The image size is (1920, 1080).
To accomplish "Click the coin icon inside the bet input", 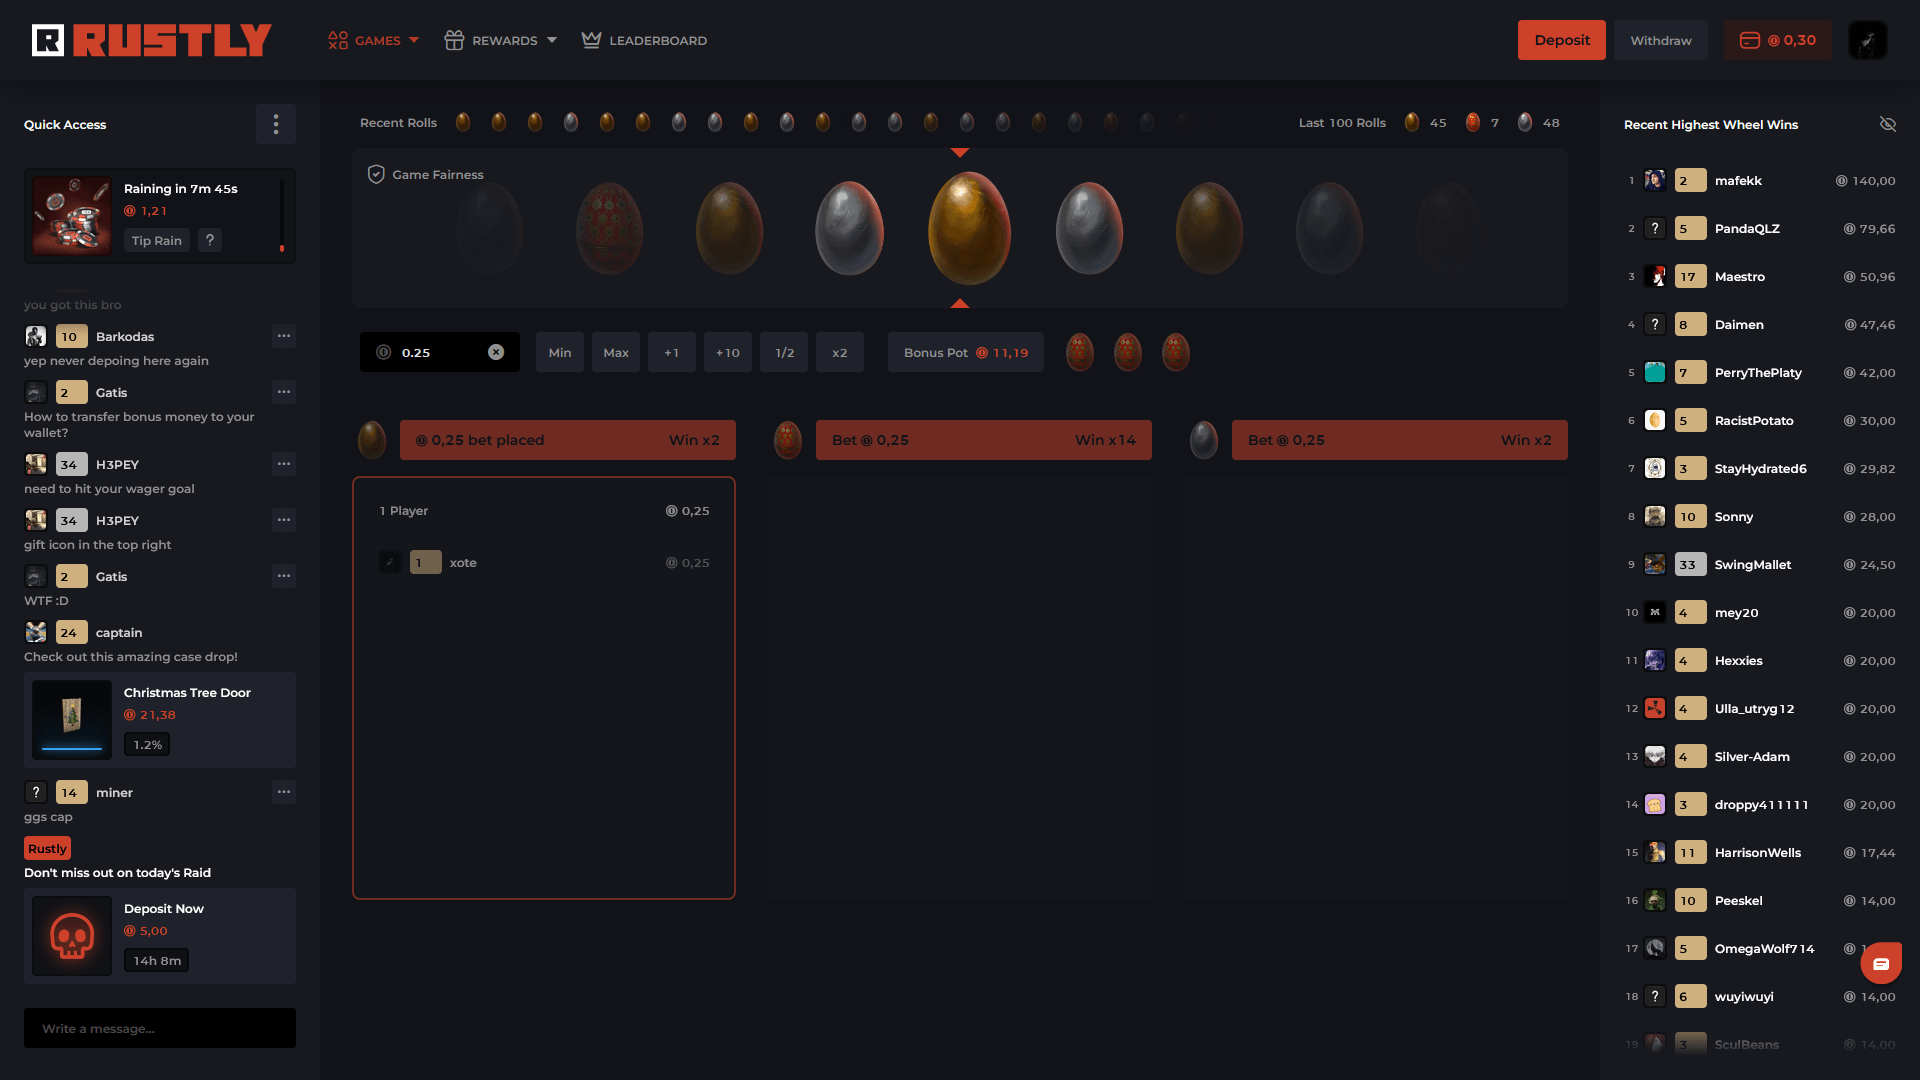I will 381,352.
